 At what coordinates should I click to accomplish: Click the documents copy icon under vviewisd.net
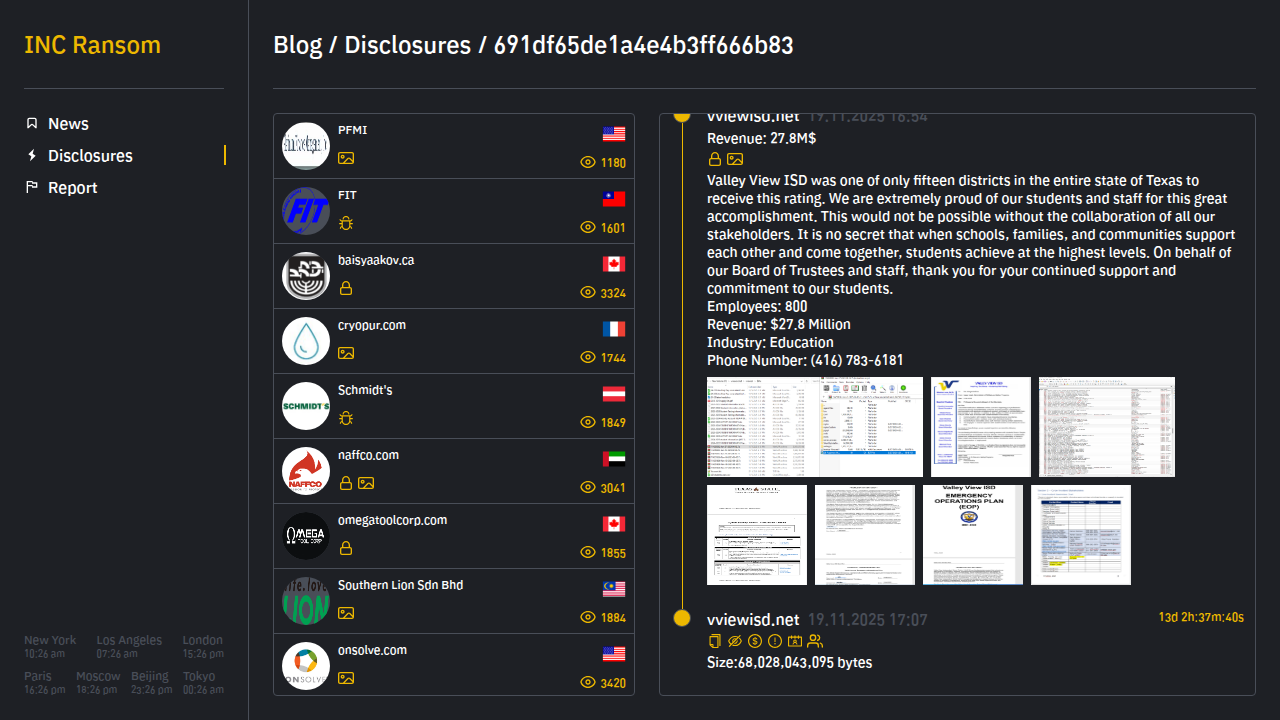(714, 641)
